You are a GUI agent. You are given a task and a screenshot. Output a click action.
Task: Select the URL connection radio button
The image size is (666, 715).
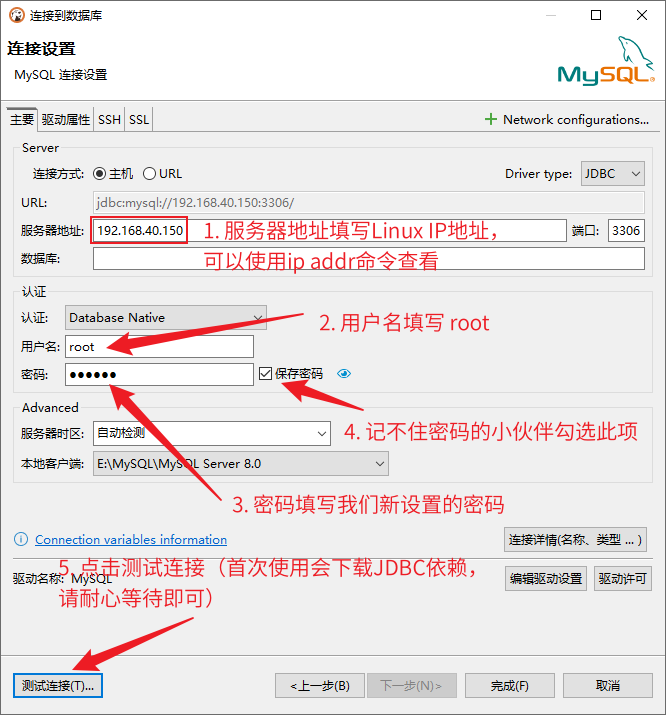[150, 173]
